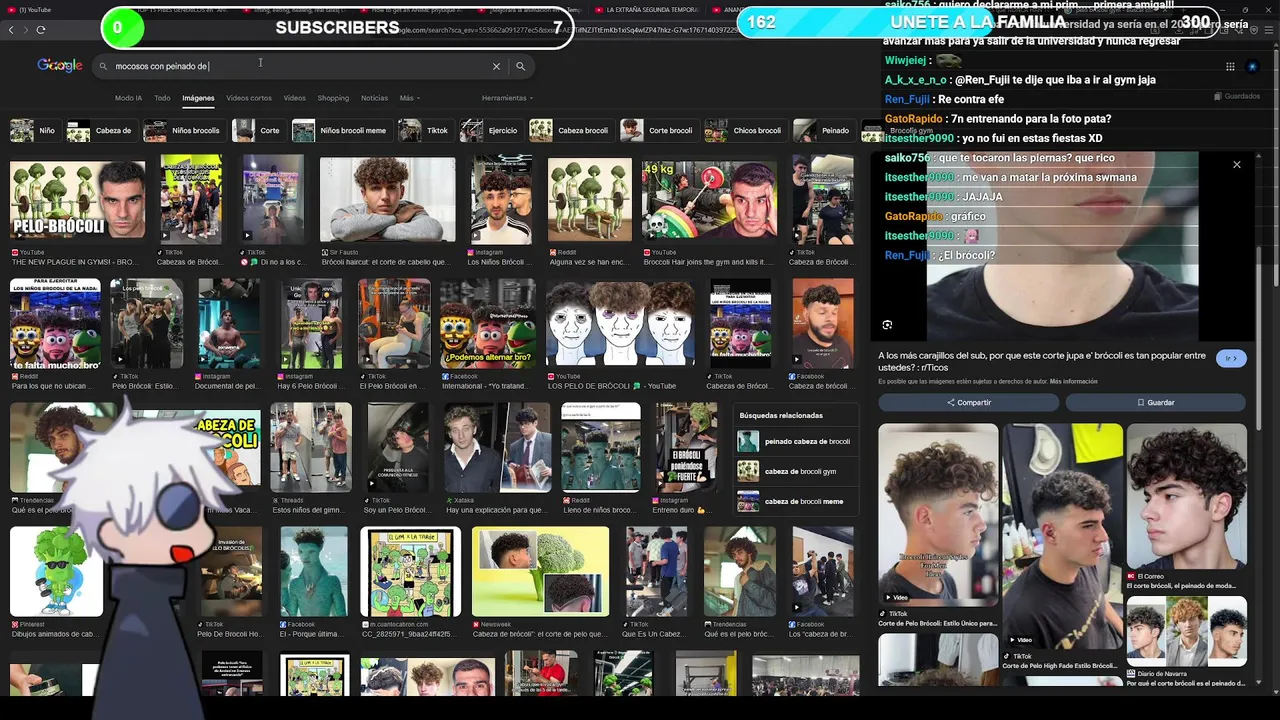Switch to LA EXTRAÑA SEGUNDA TEMPORADA browser tab

click(650, 10)
